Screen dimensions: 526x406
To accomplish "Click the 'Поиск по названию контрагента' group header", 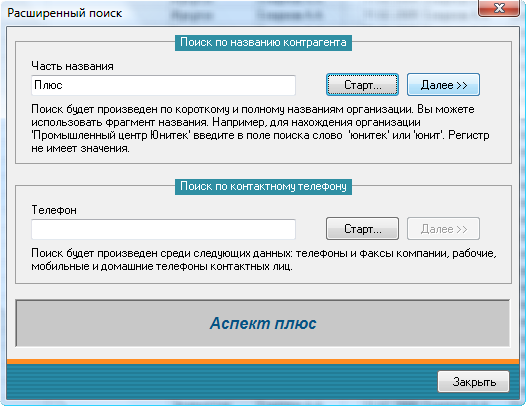I will pyautogui.click(x=263, y=43).
